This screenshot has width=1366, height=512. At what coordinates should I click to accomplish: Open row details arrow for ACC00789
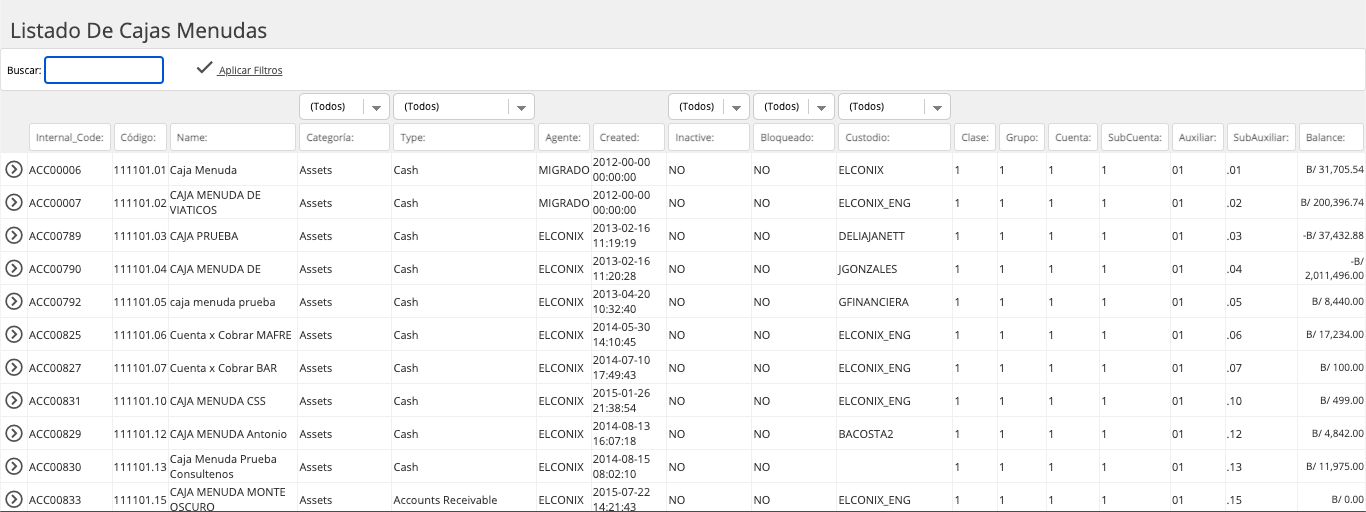coord(14,236)
